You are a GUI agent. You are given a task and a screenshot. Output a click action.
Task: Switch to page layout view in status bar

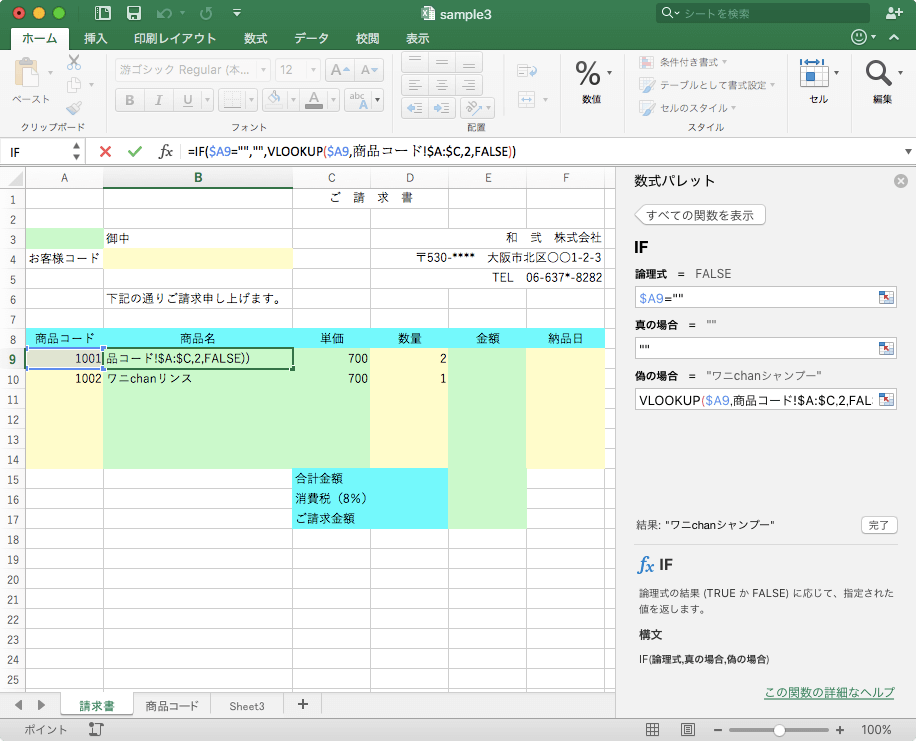coord(688,729)
